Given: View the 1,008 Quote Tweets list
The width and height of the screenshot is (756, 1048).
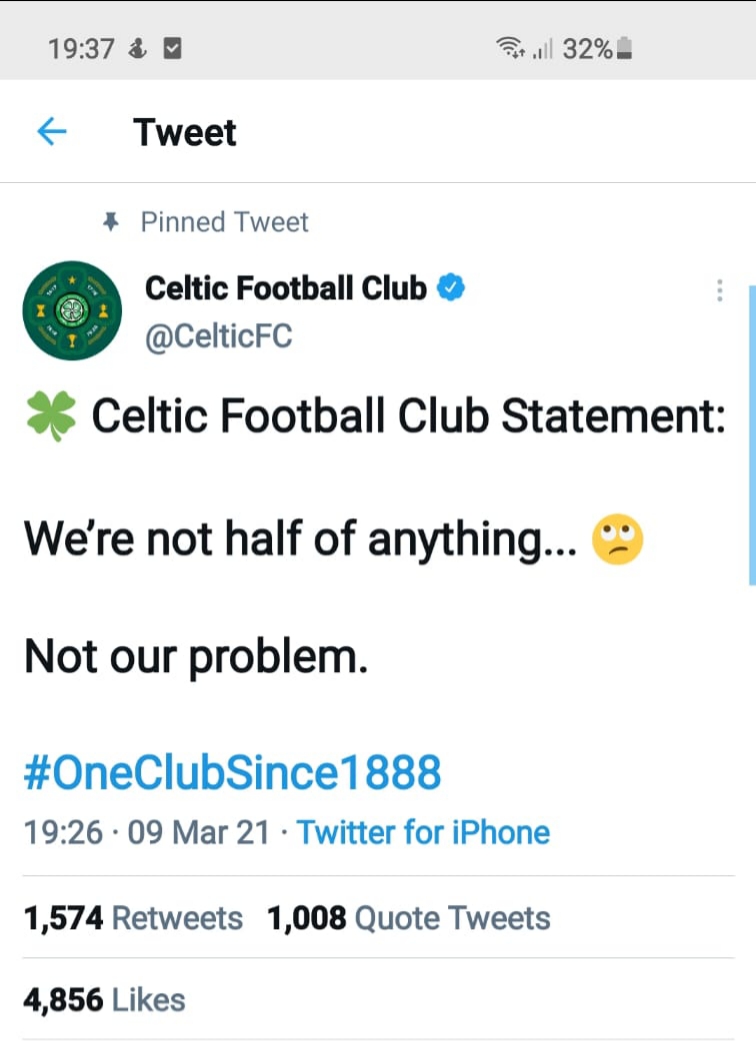Looking at the screenshot, I should coord(409,918).
